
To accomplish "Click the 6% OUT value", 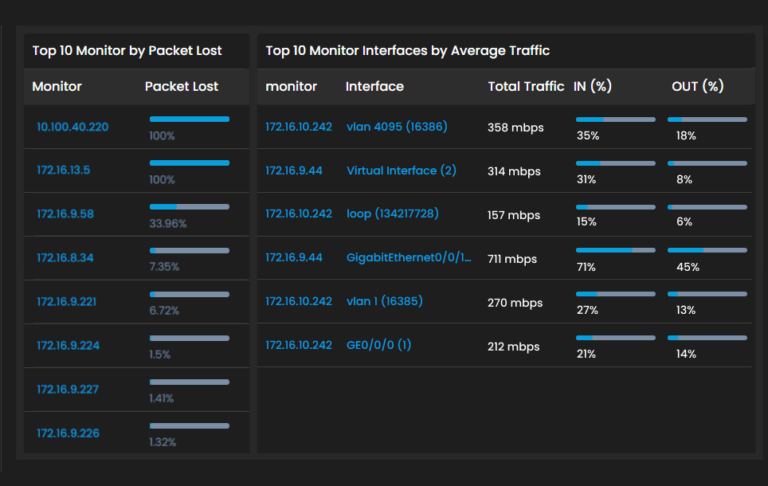I will click(x=684, y=221).
